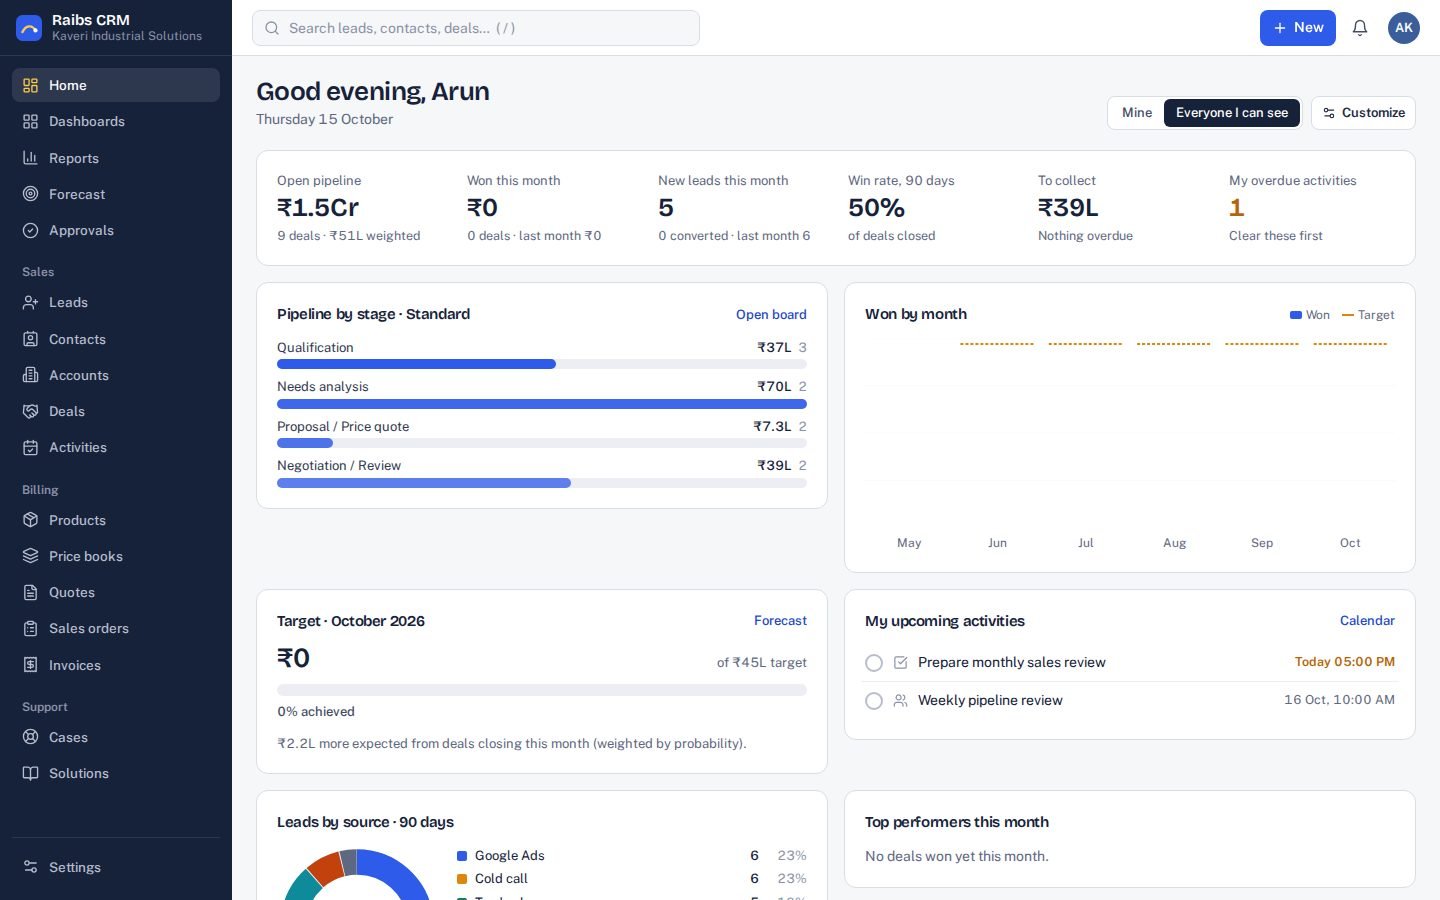Click the Needs analysis stage bar
The height and width of the screenshot is (900, 1440).
[x=542, y=404]
